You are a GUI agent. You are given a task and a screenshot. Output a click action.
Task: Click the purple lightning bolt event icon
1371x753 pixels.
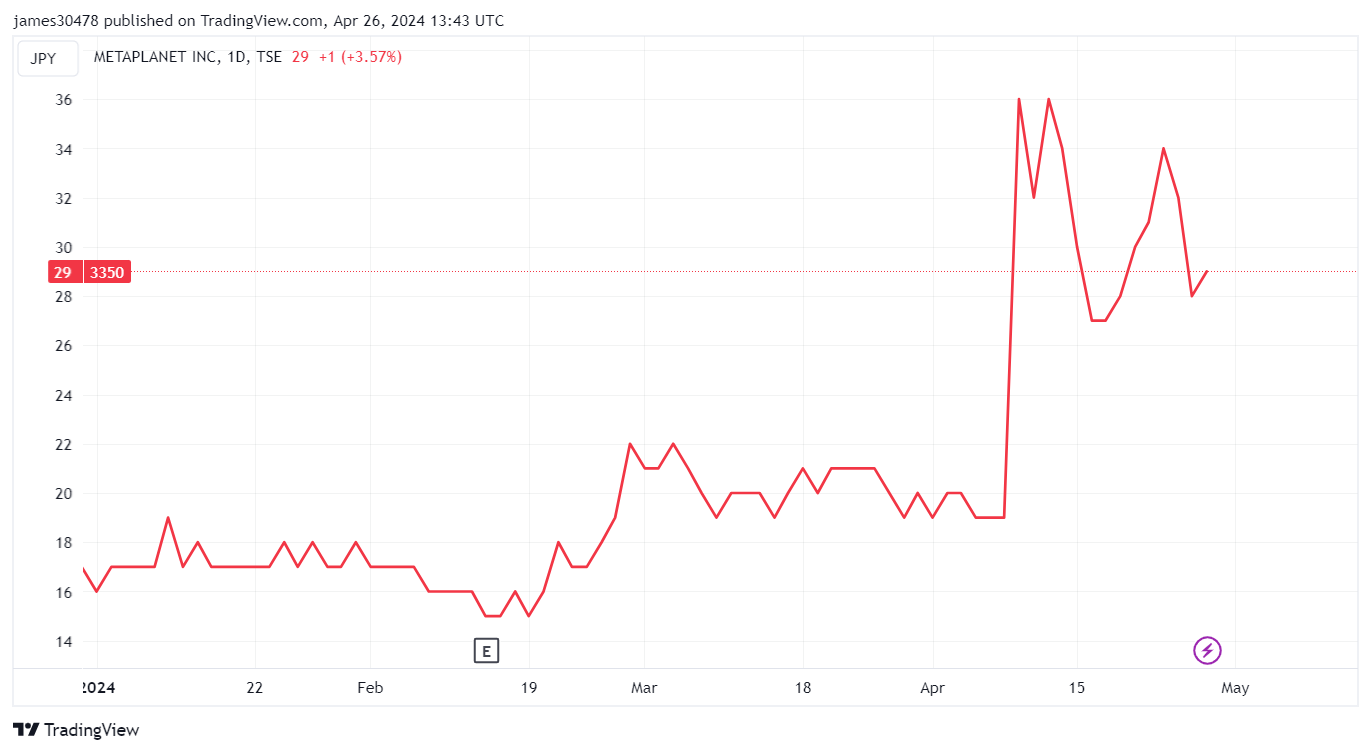coord(1207,651)
